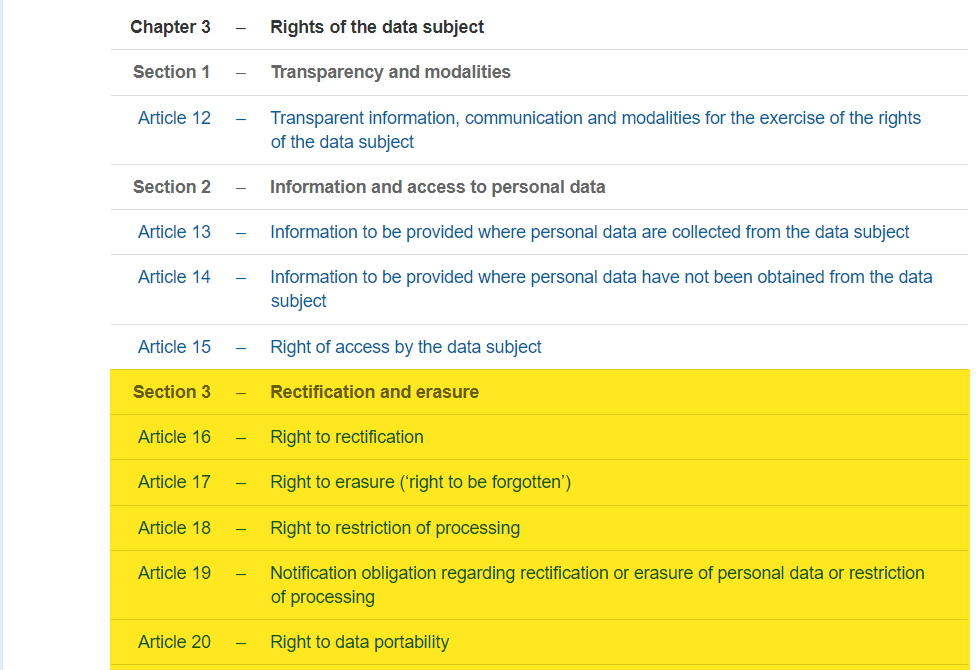Select the Article 14 number link

(174, 277)
